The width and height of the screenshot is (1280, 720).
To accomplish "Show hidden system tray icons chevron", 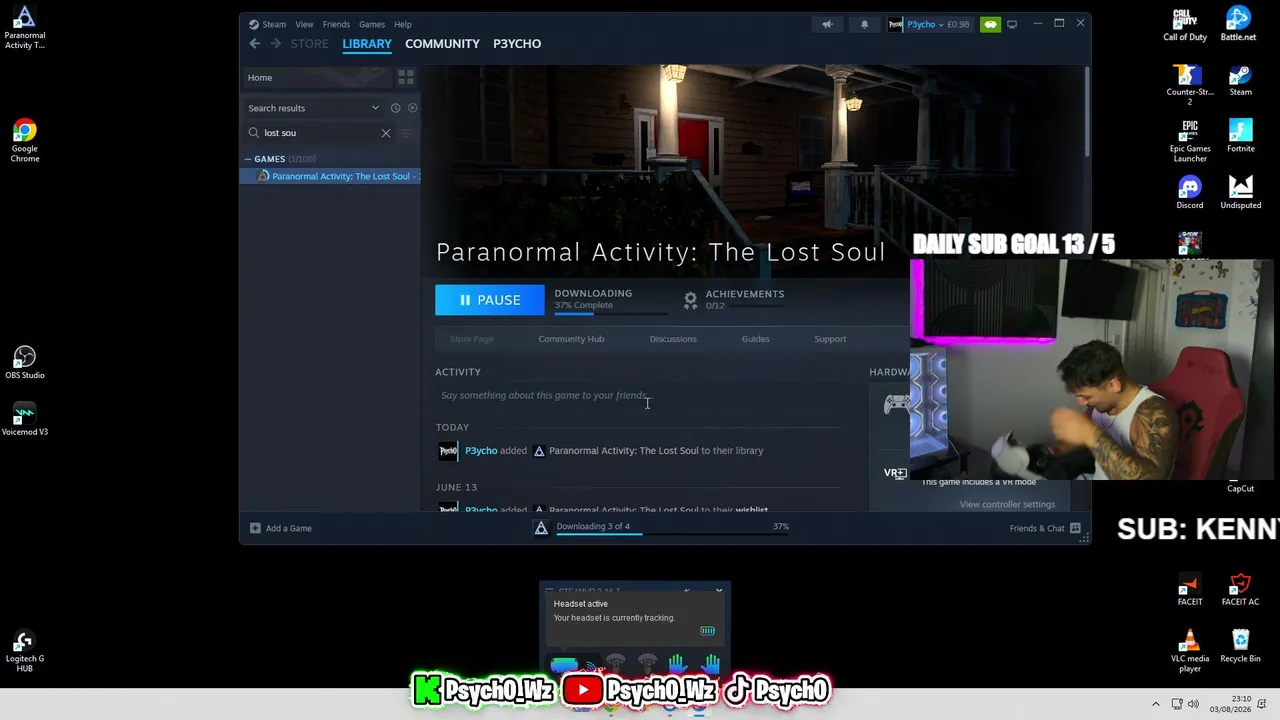I will [x=1156, y=704].
